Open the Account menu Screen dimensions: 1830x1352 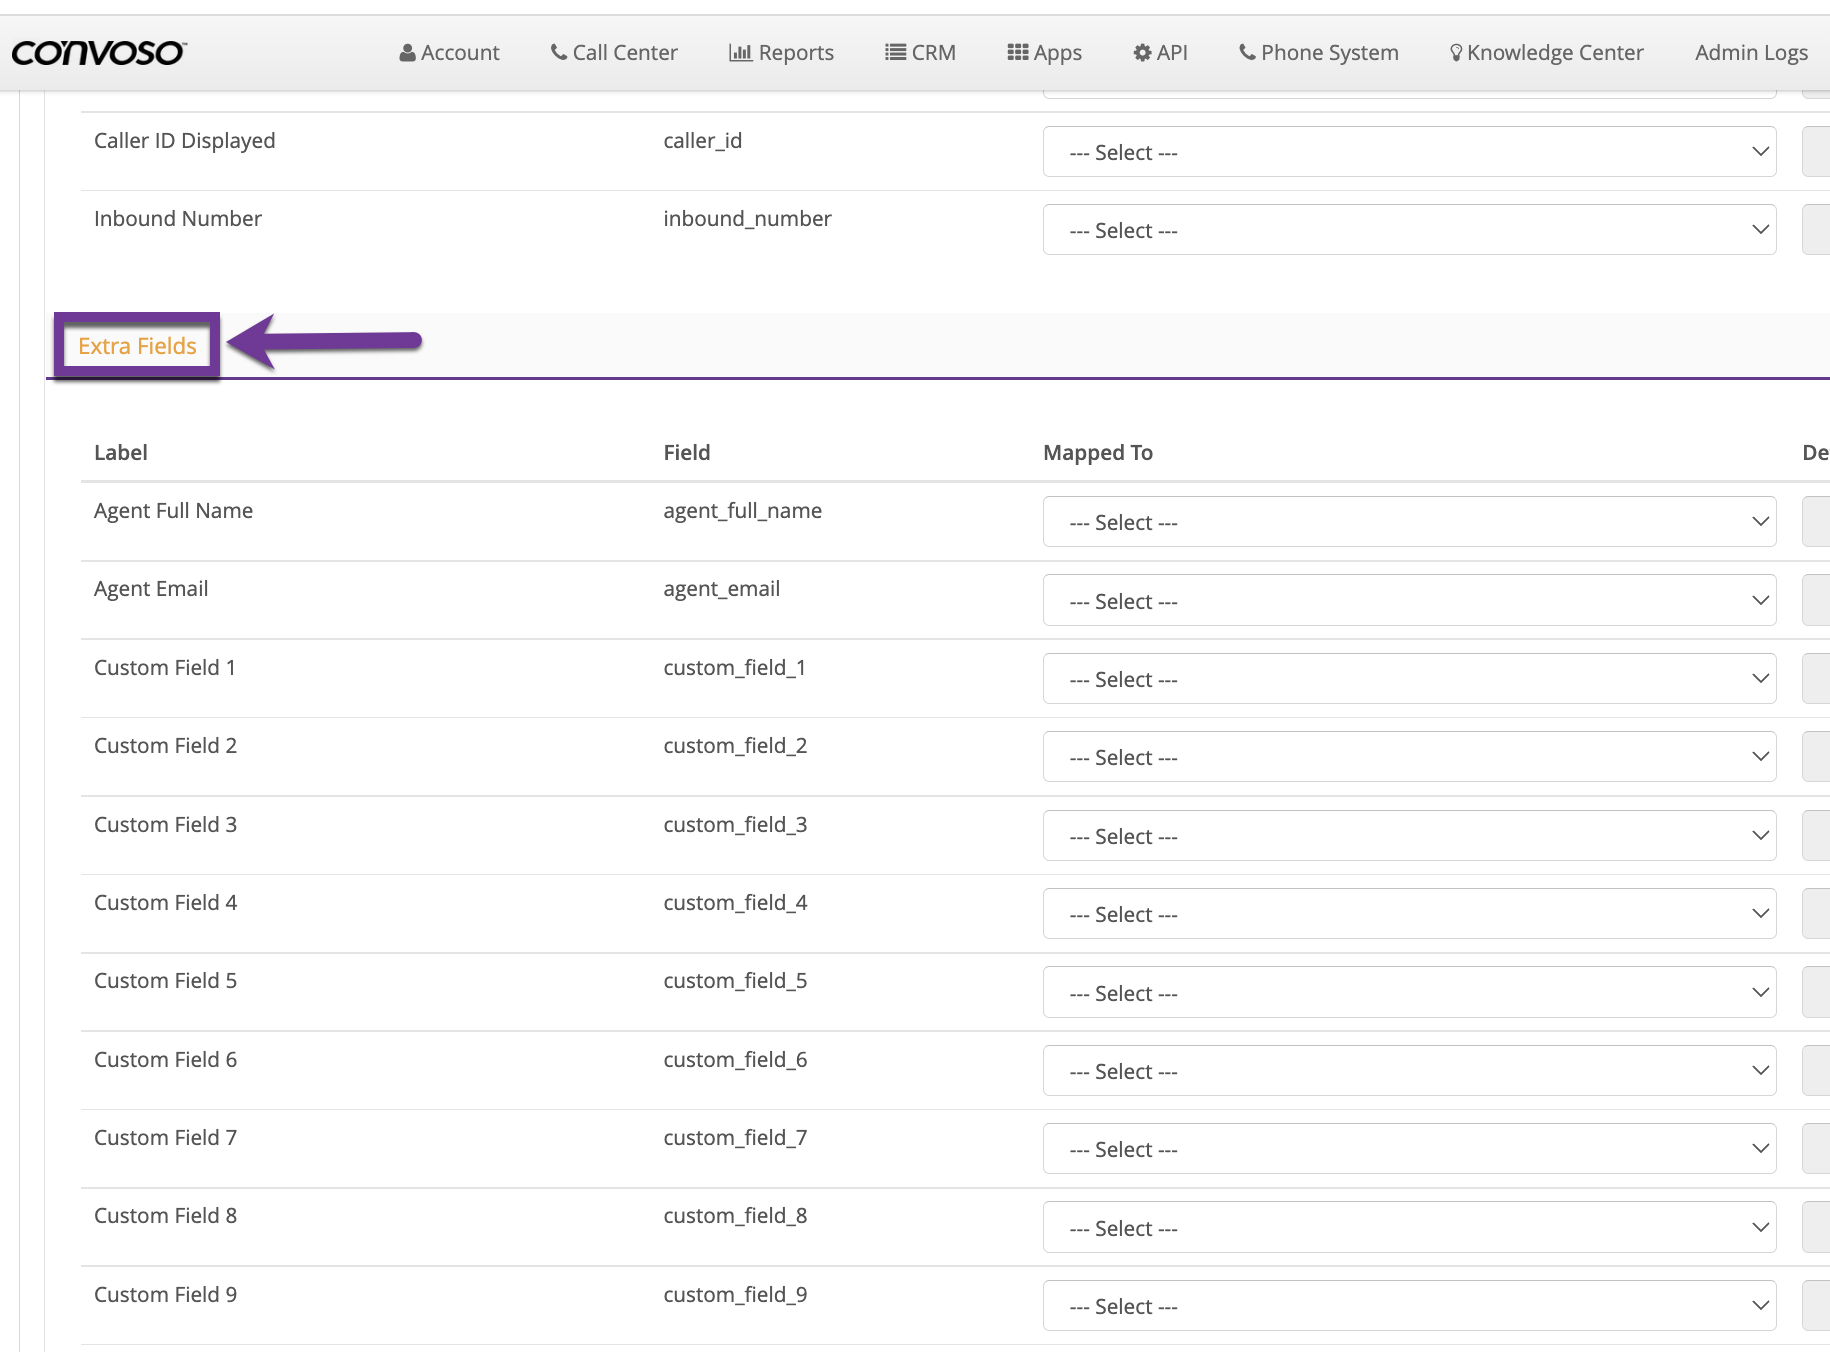(x=449, y=53)
